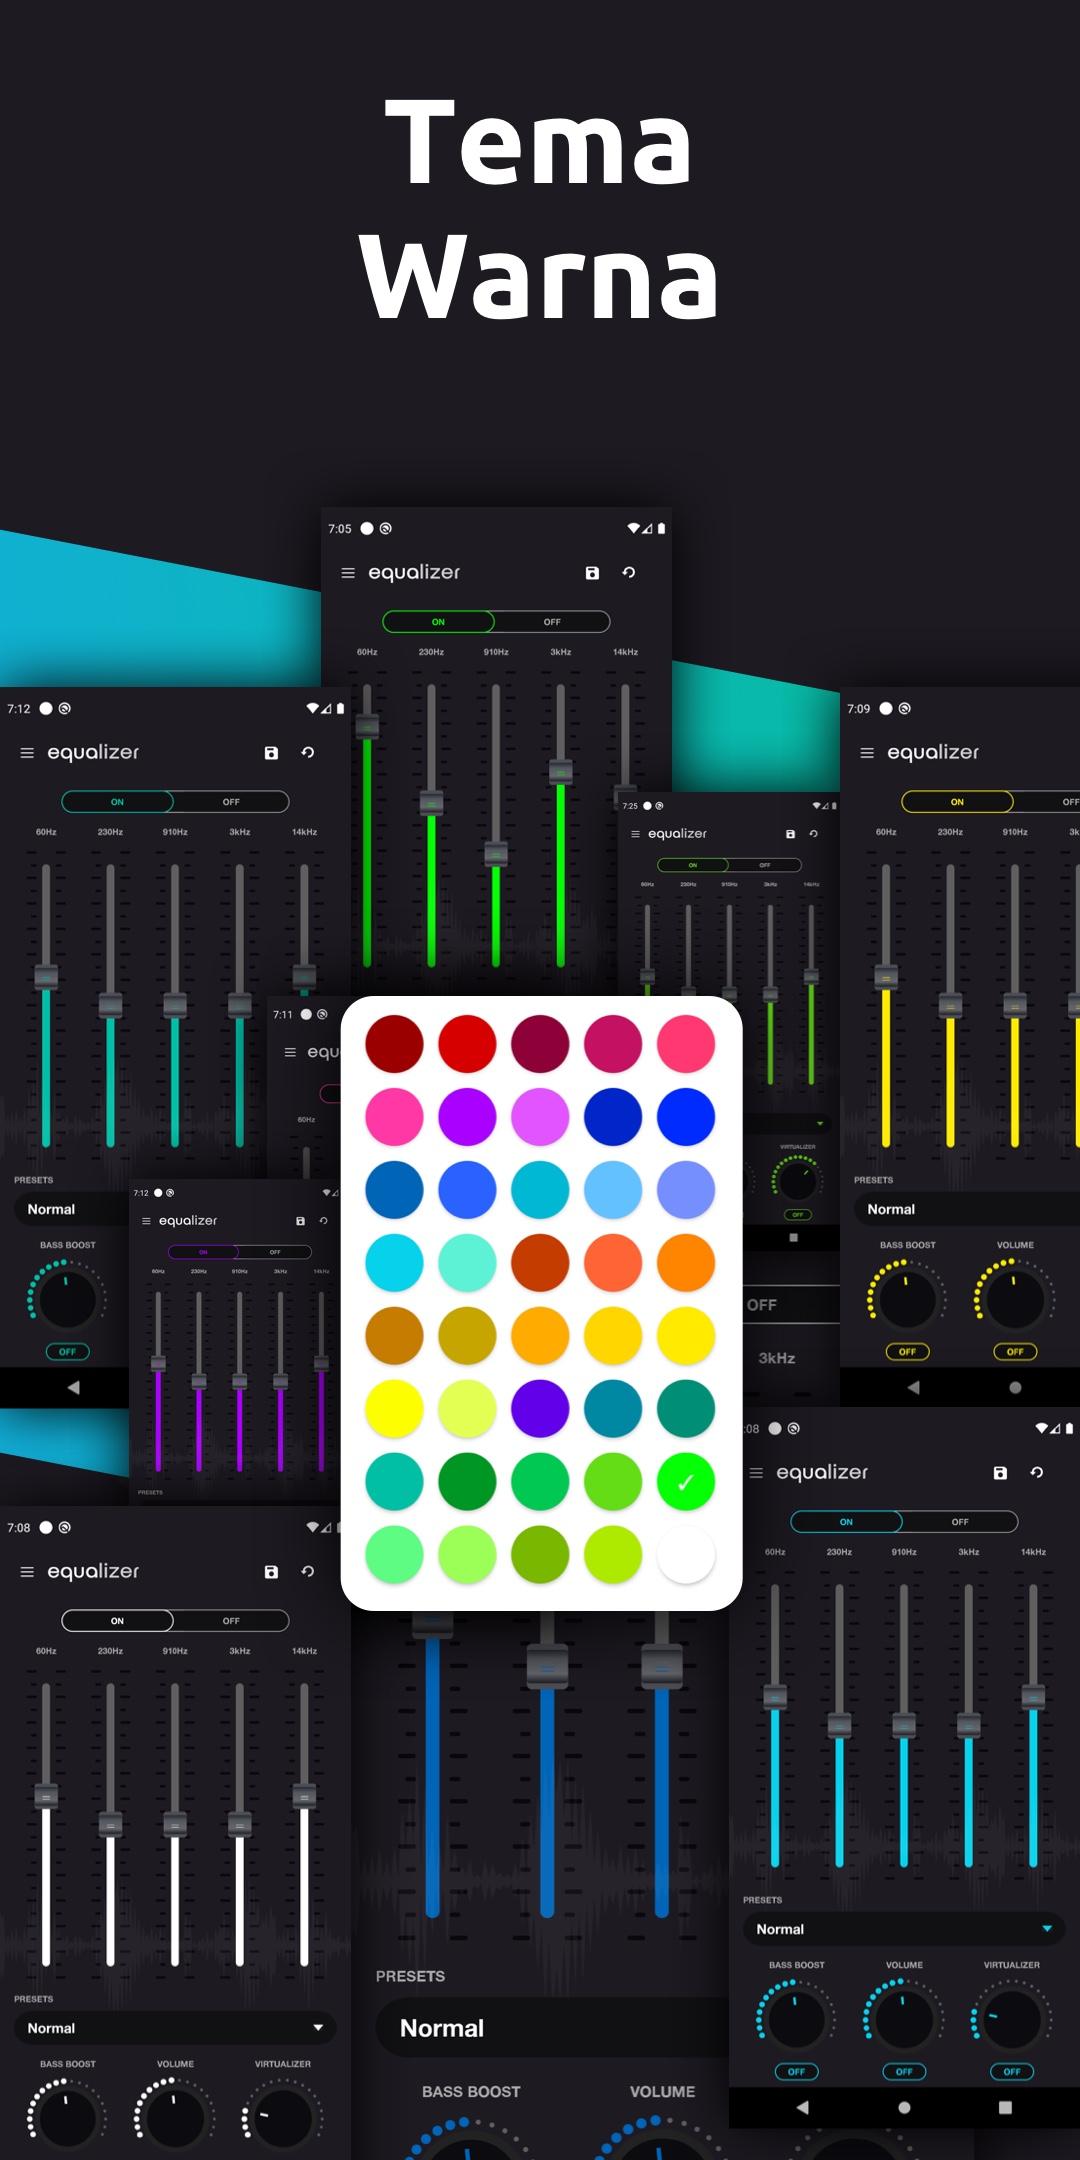Tap reset icon in white 7:08 equalizer screen

point(308,1572)
